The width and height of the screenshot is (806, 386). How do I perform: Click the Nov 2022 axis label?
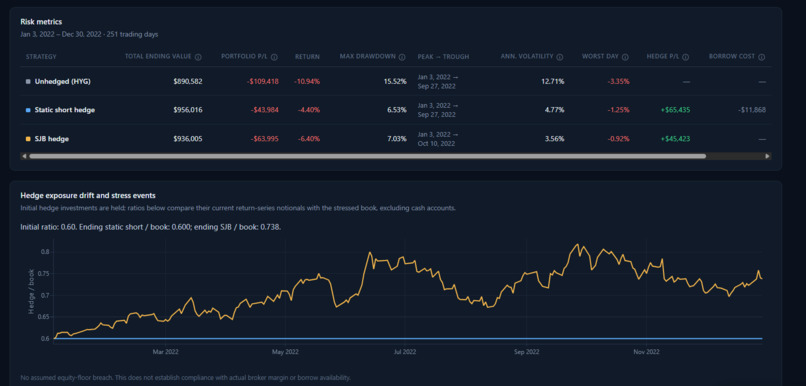click(x=646, y=352)
